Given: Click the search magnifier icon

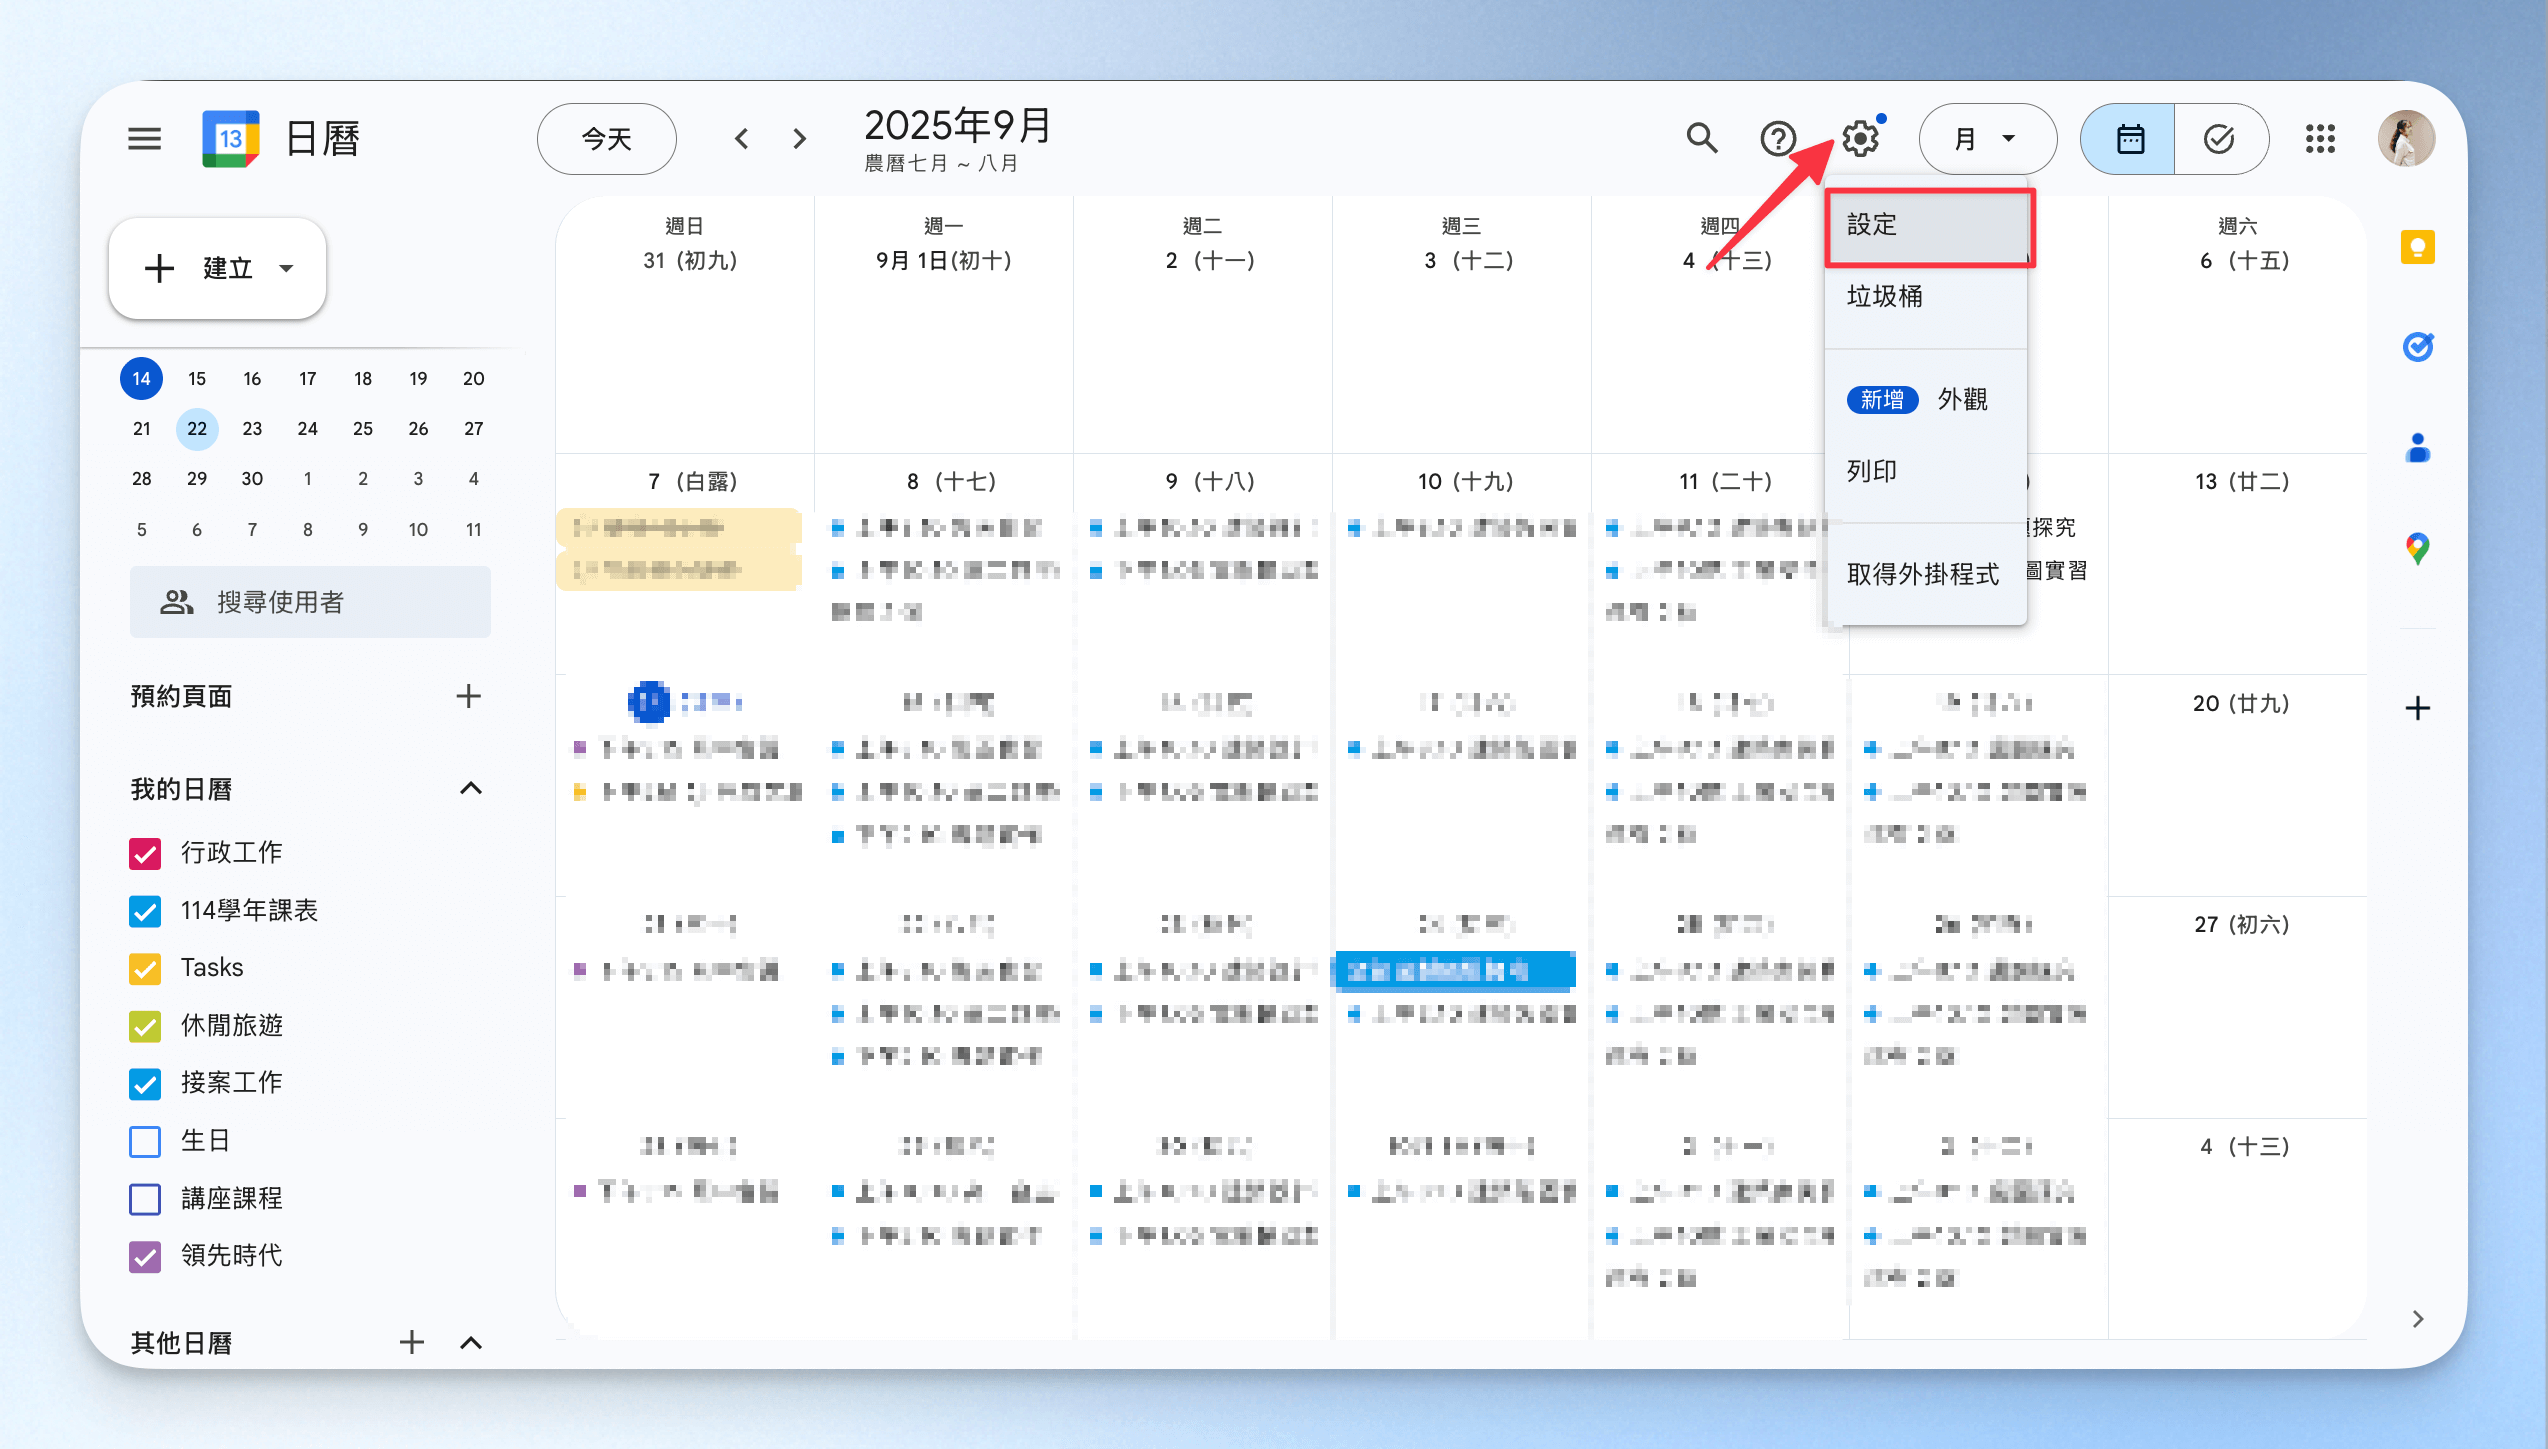Looking at the screenshot, I should click(x=1701, y=138).
